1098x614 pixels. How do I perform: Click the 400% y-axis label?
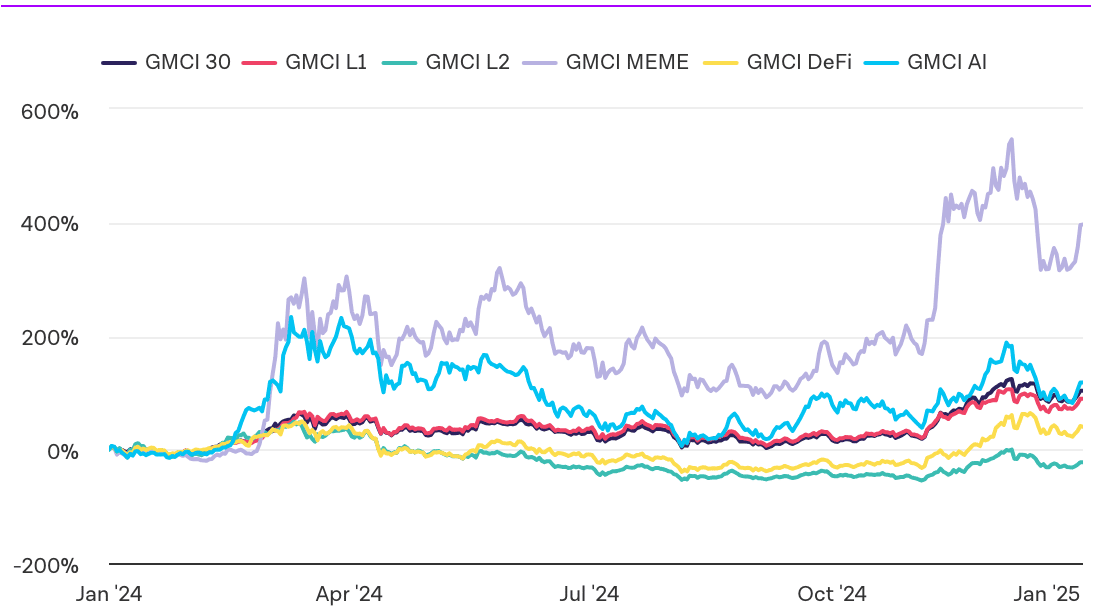coord(50,225)
